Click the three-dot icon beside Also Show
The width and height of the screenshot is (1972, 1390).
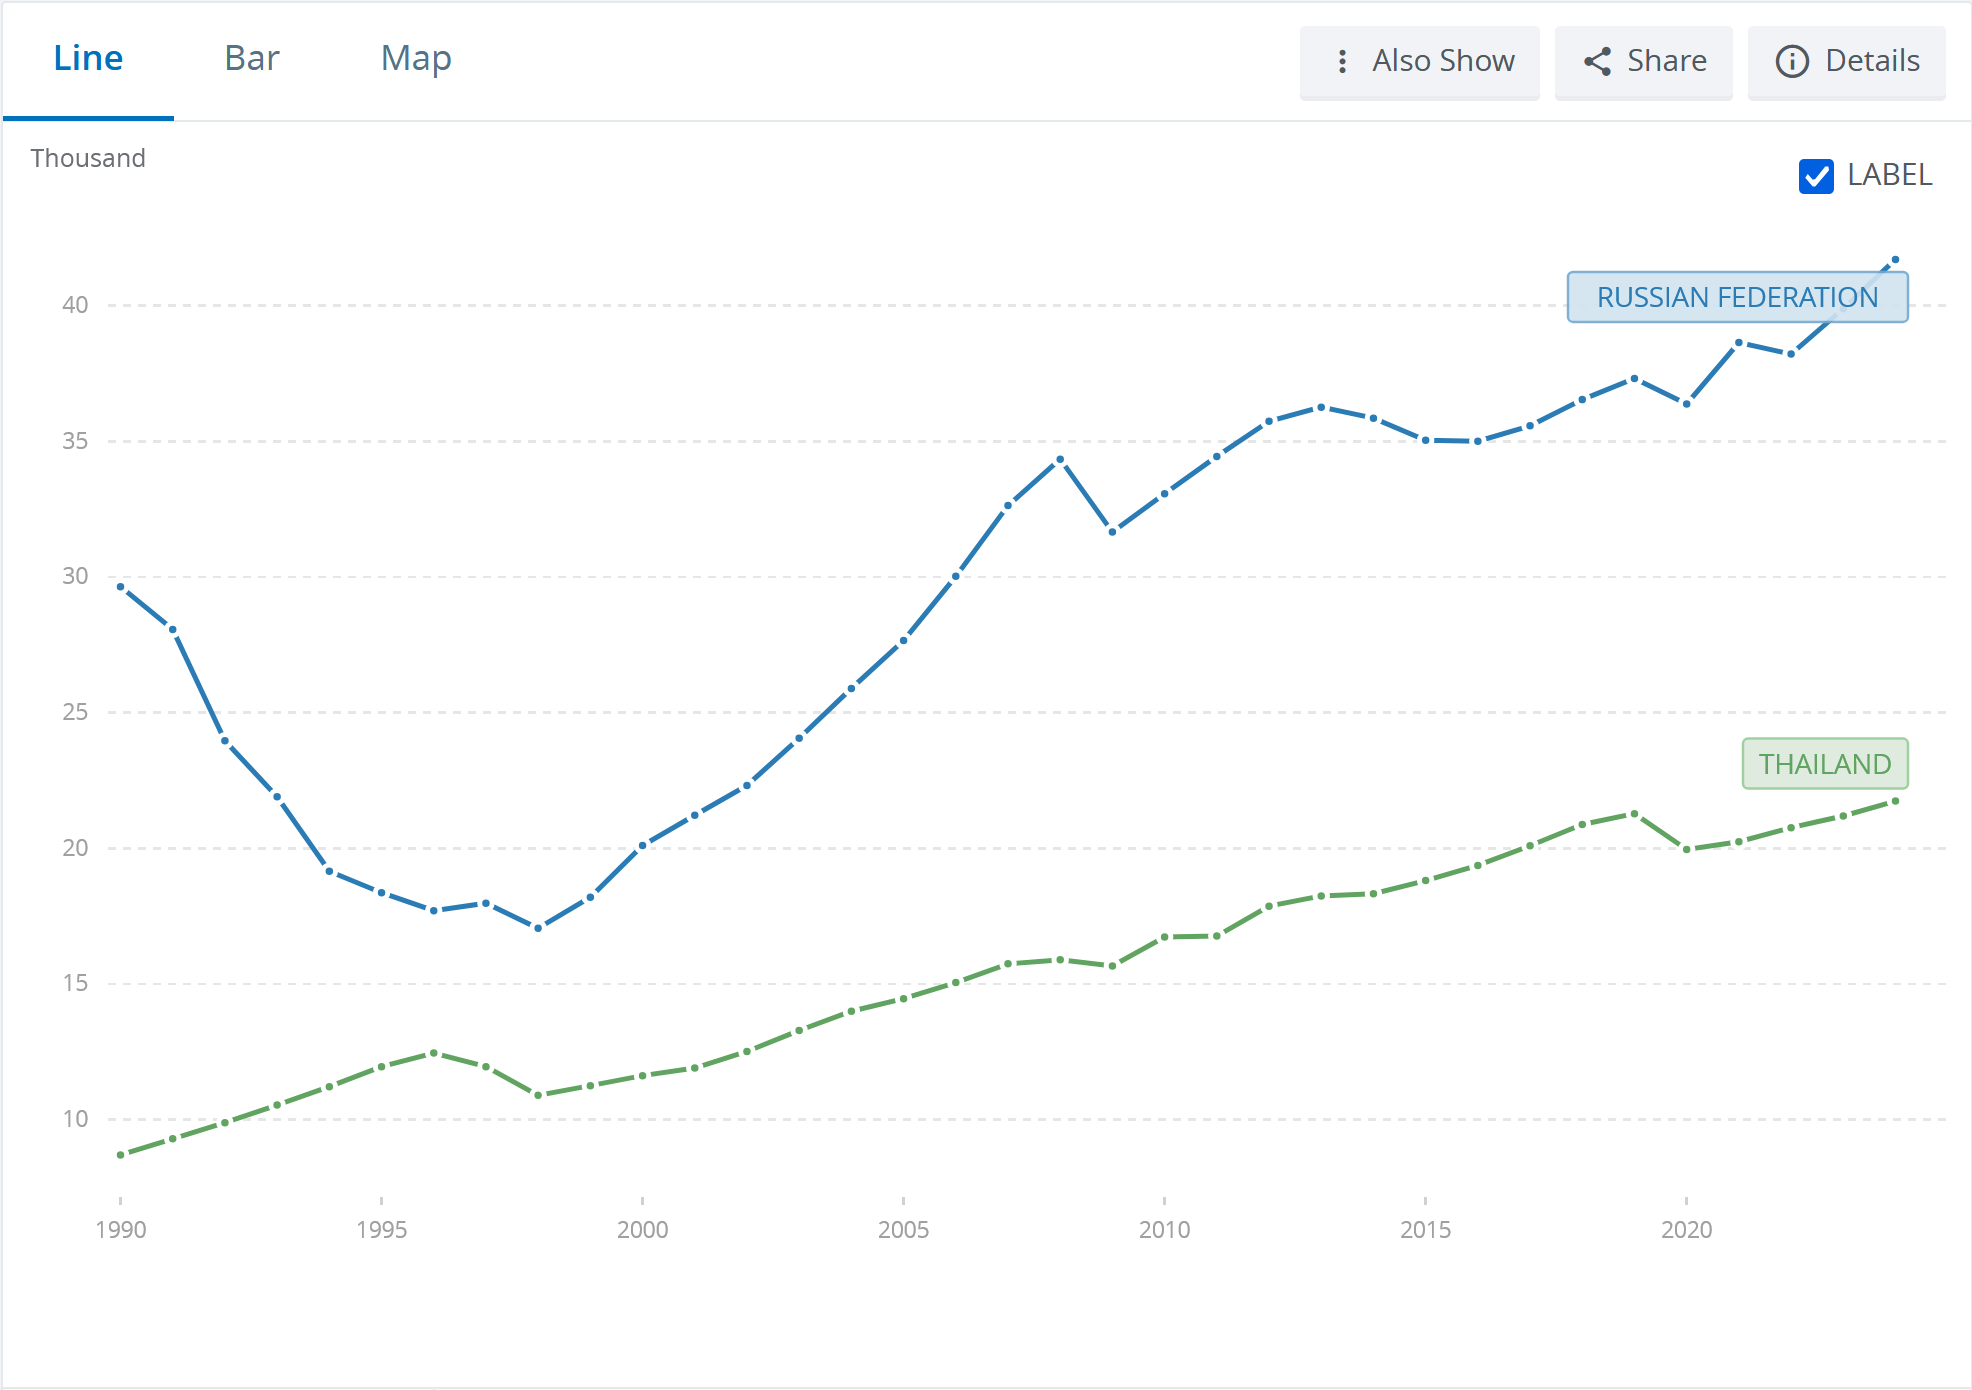click(1342, 62)
